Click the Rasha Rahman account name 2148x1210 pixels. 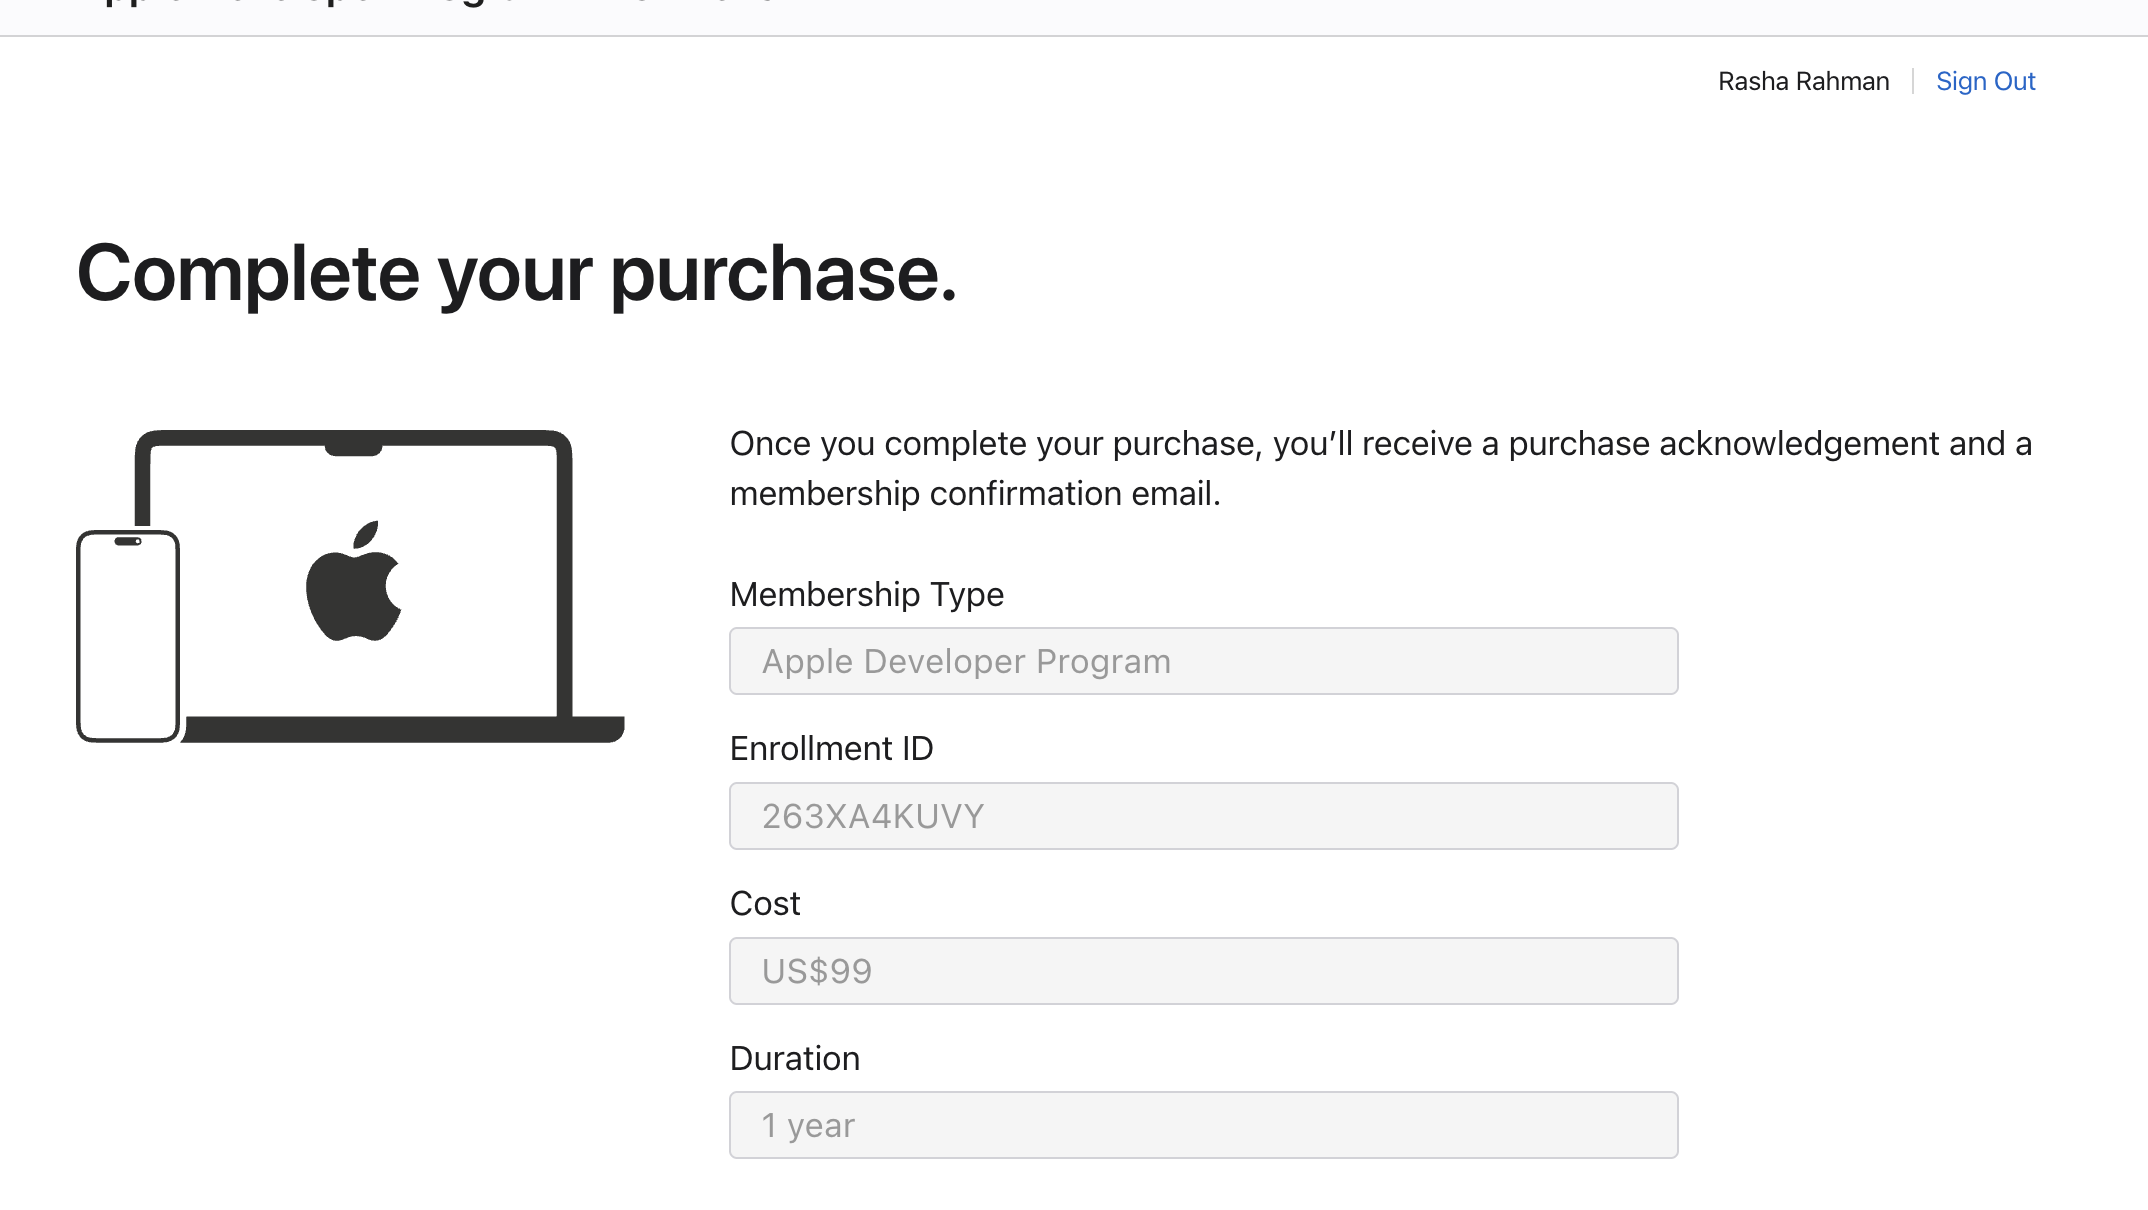coord(1803,81)
